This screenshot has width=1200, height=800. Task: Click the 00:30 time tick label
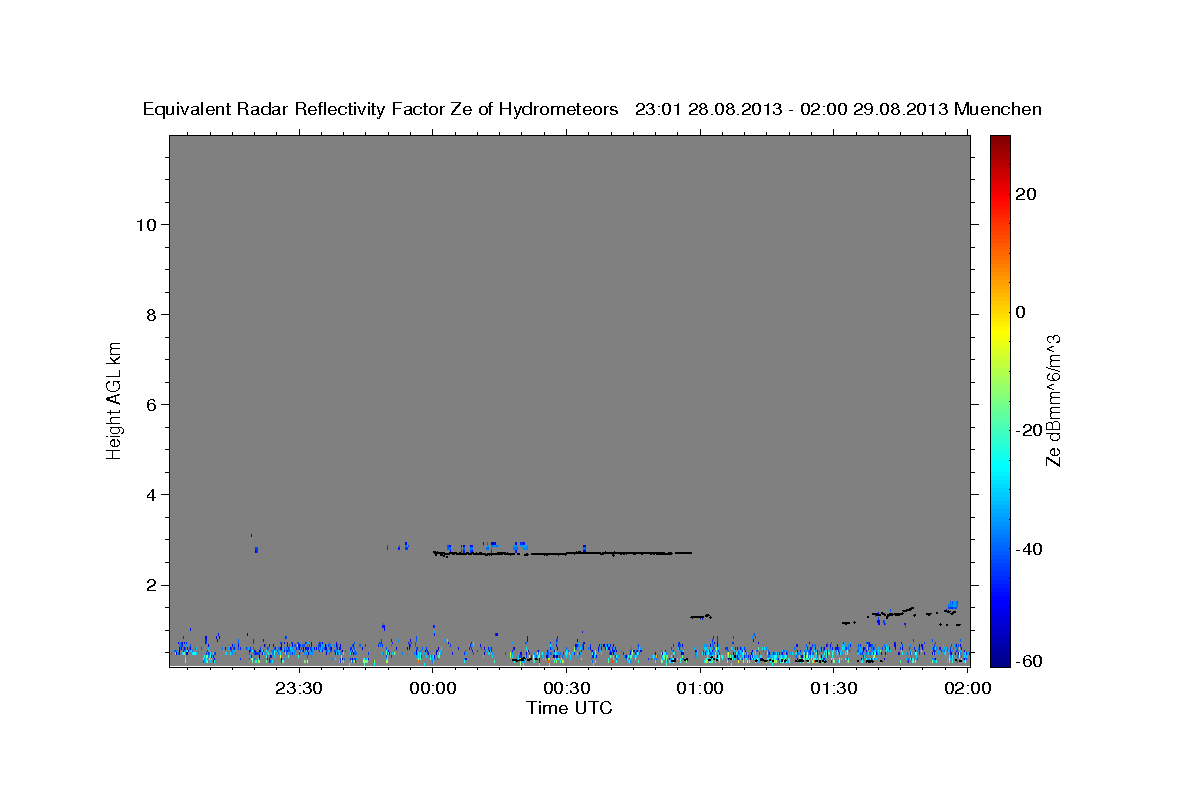point(566,688)
